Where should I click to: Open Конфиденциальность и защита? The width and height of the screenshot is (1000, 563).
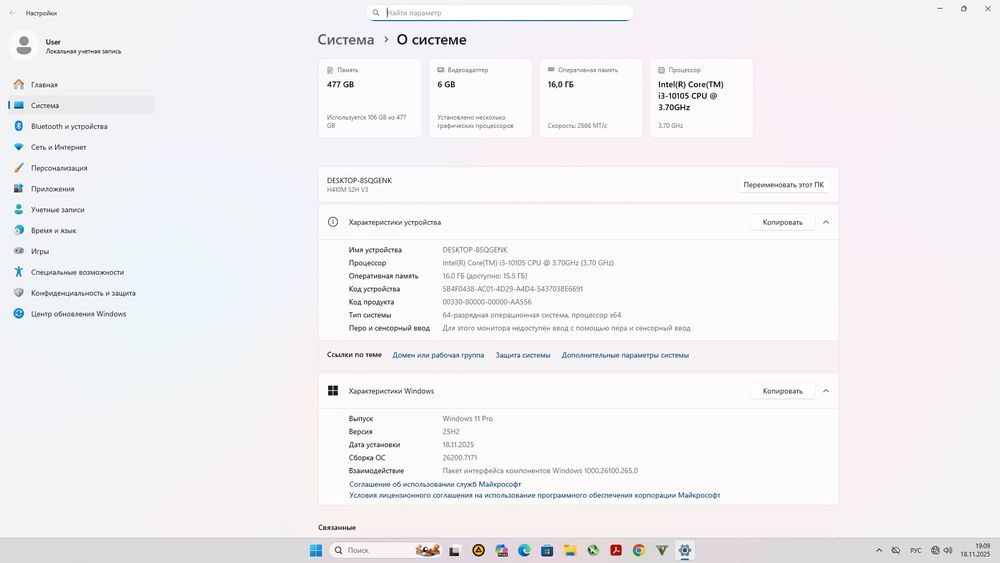[81, 293]
